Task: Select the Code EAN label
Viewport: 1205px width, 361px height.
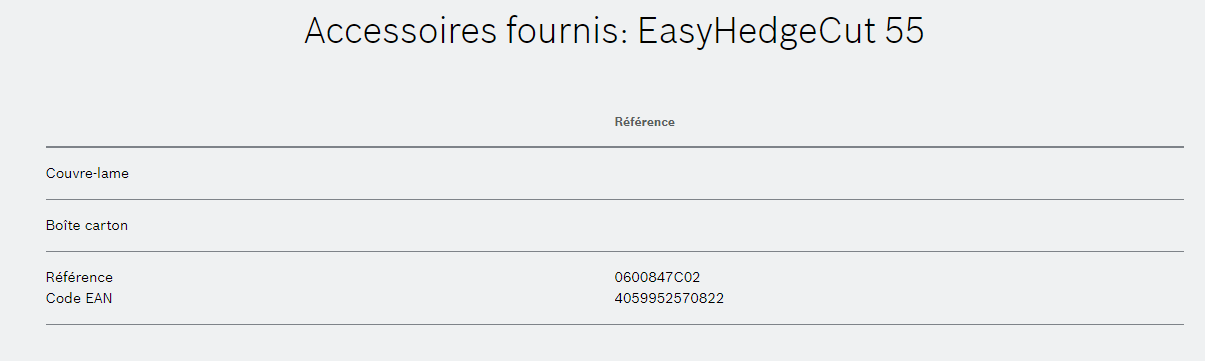Action: click(x=79, y=298)
